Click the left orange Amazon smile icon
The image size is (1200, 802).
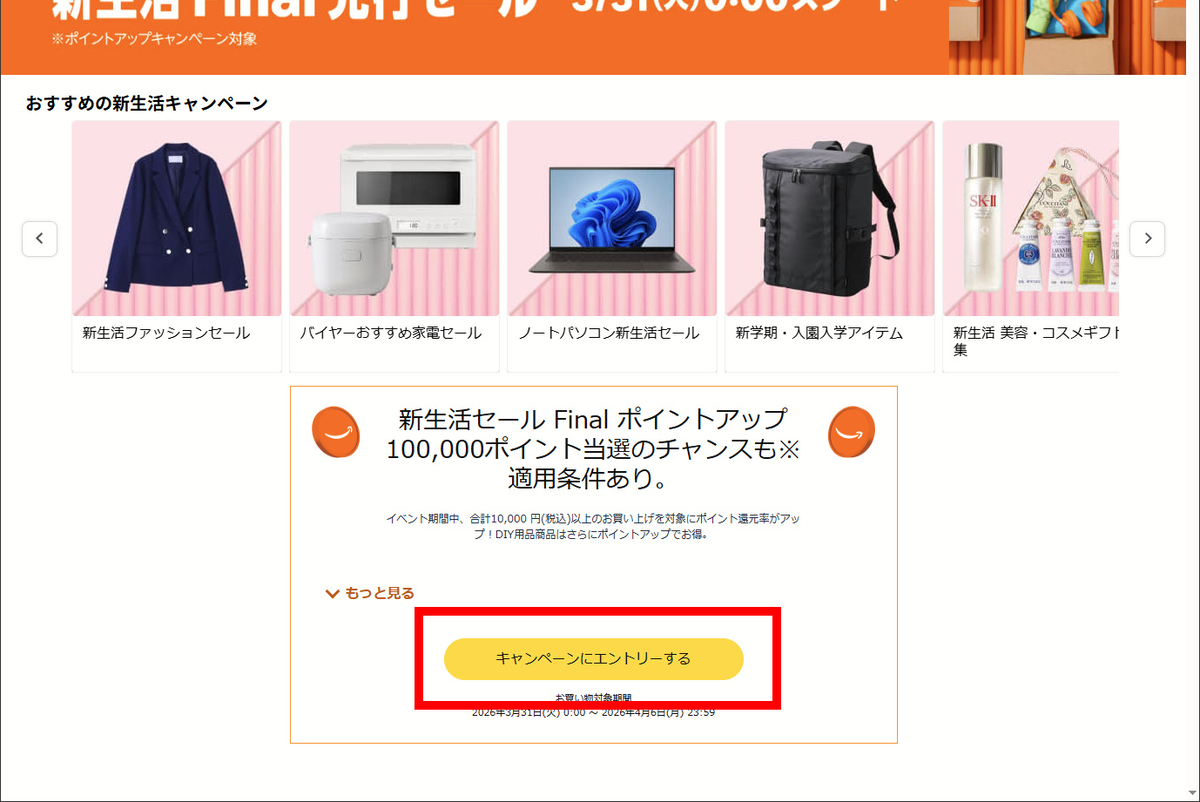336,432
